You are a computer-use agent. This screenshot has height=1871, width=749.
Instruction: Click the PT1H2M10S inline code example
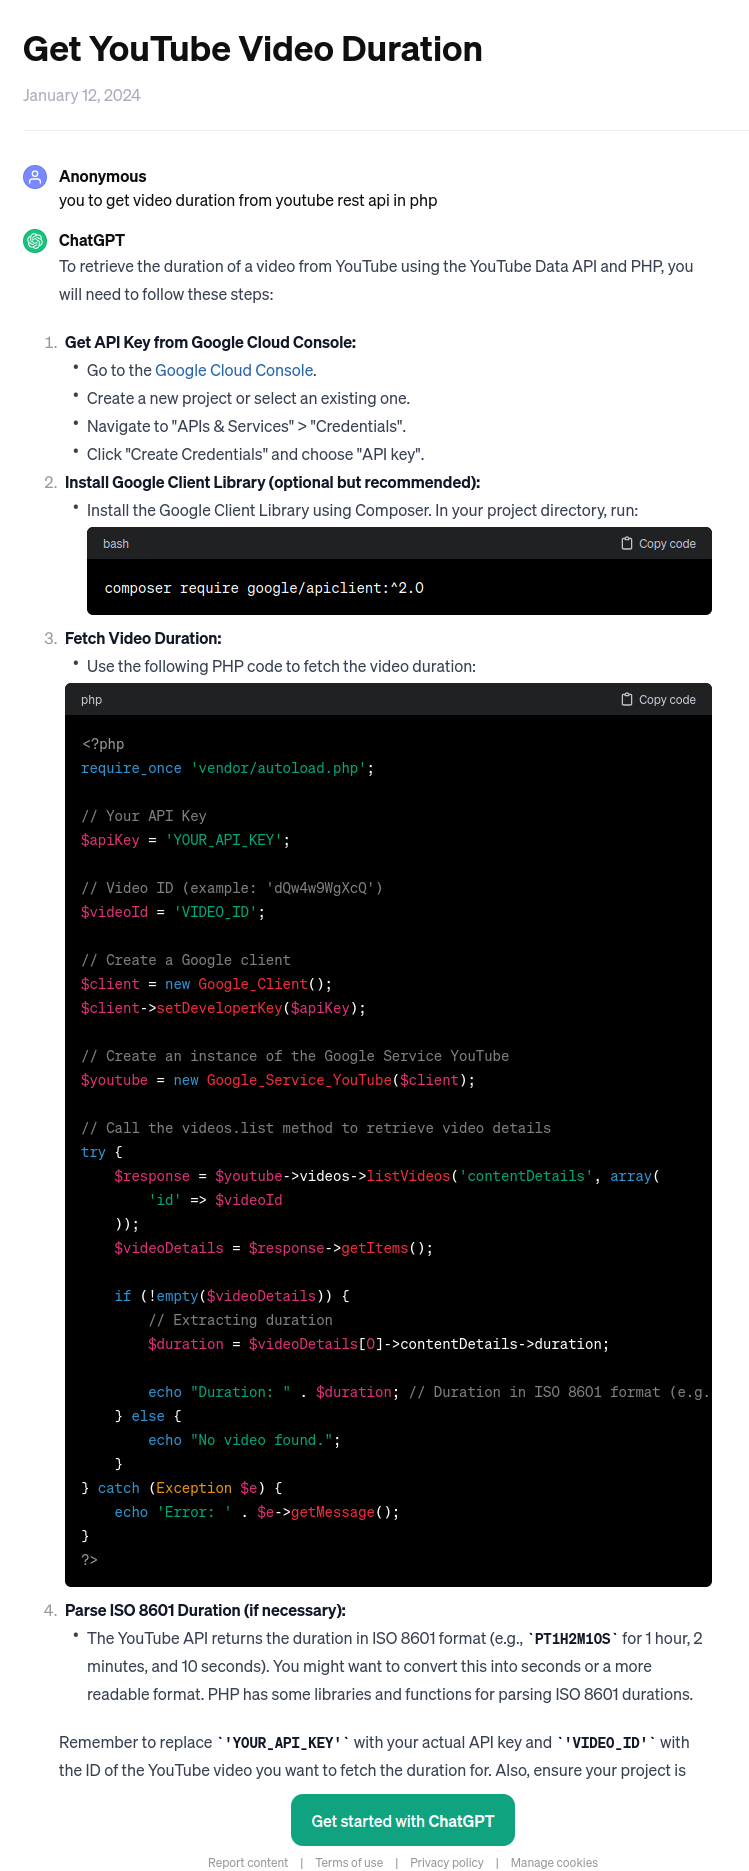[573, 1638]
